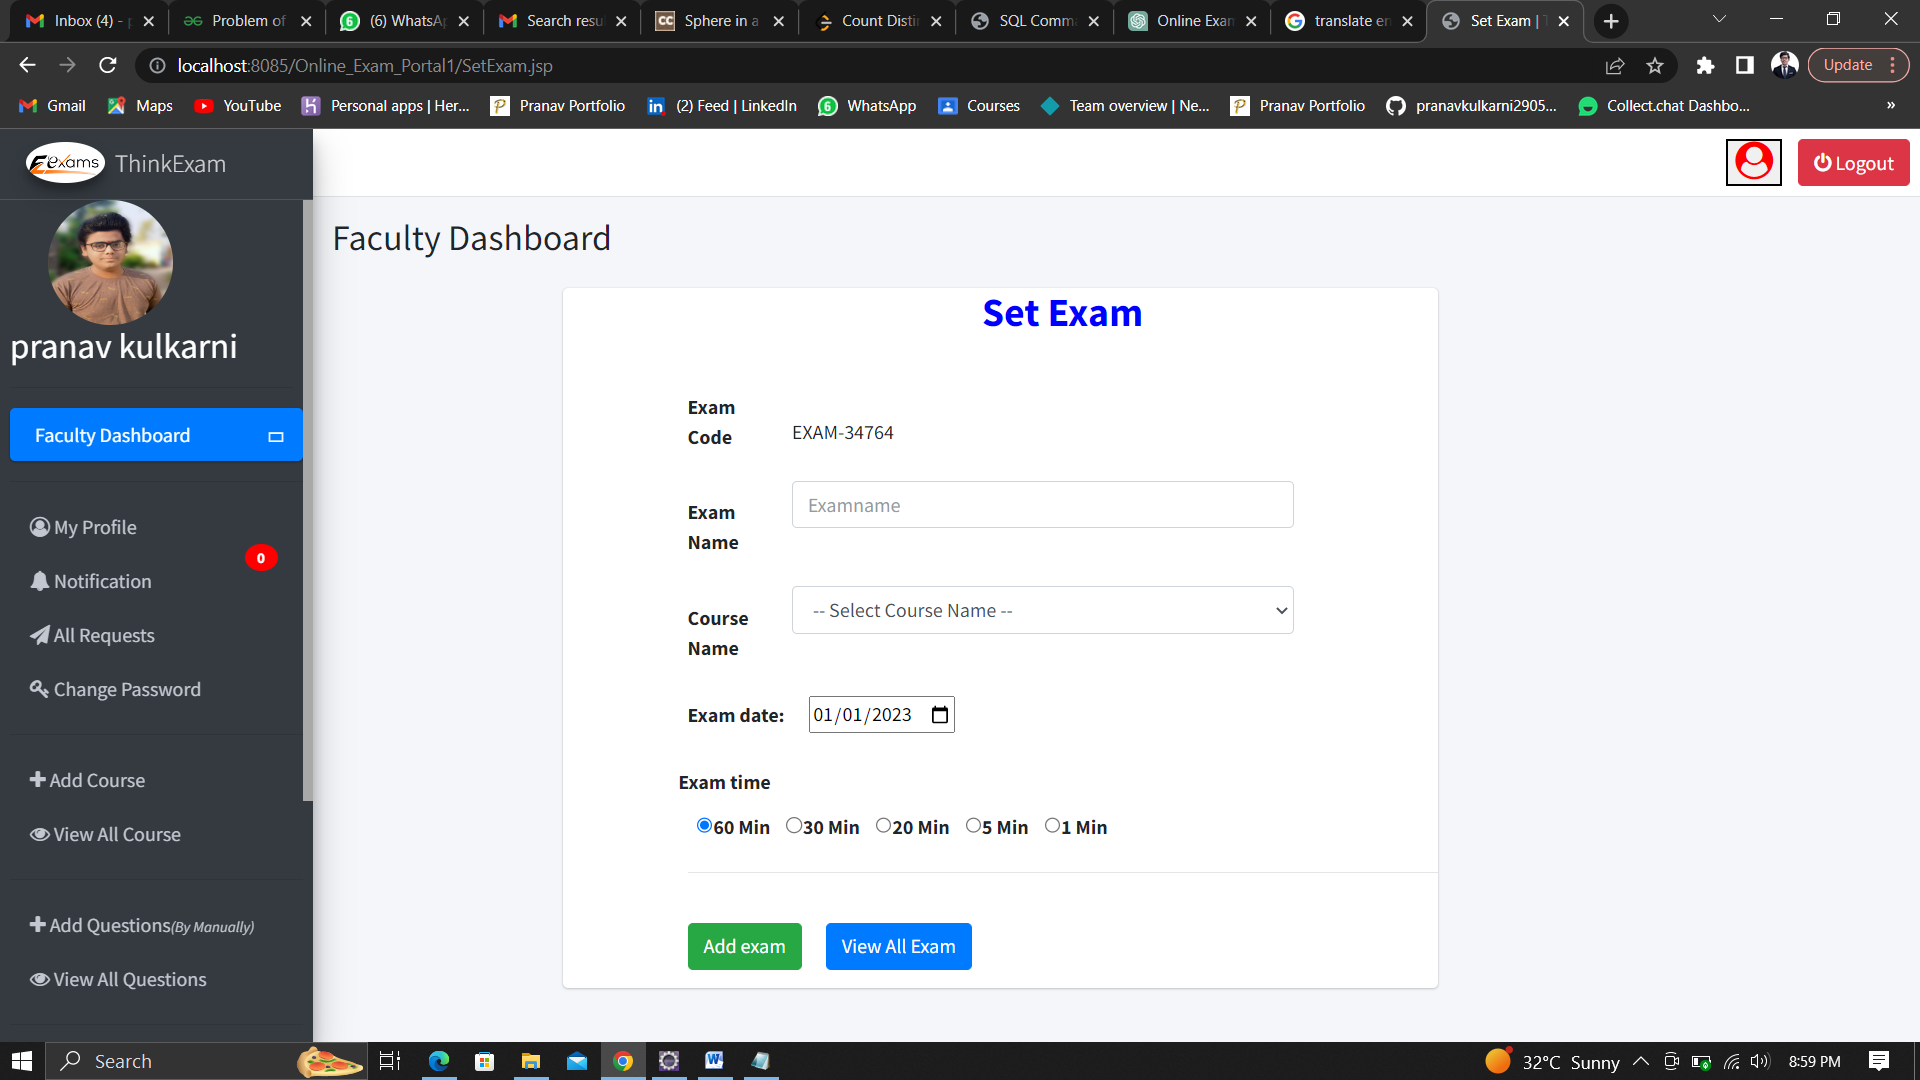Image resolution: width=1920 pixels, height=1080 pixels.
Task: Select the 1 Min exam duration
Action: (1052, 826)
